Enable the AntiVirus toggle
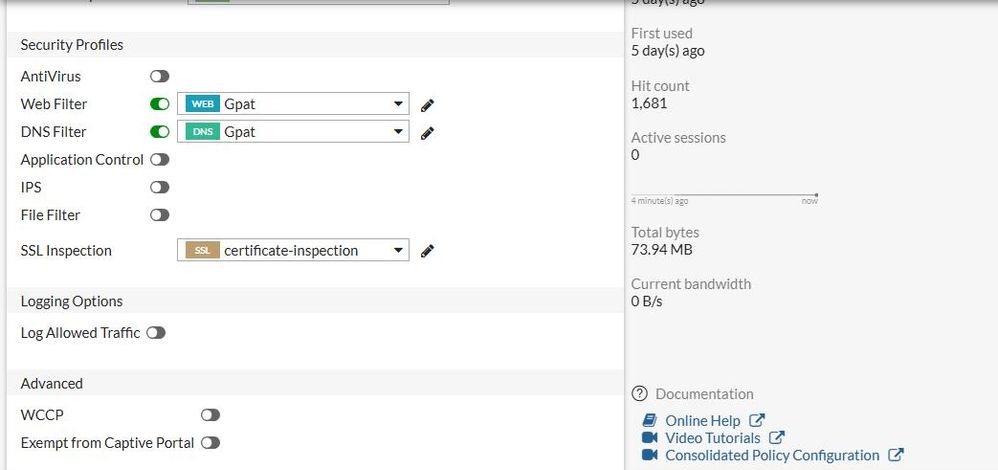 click(159, 76)
